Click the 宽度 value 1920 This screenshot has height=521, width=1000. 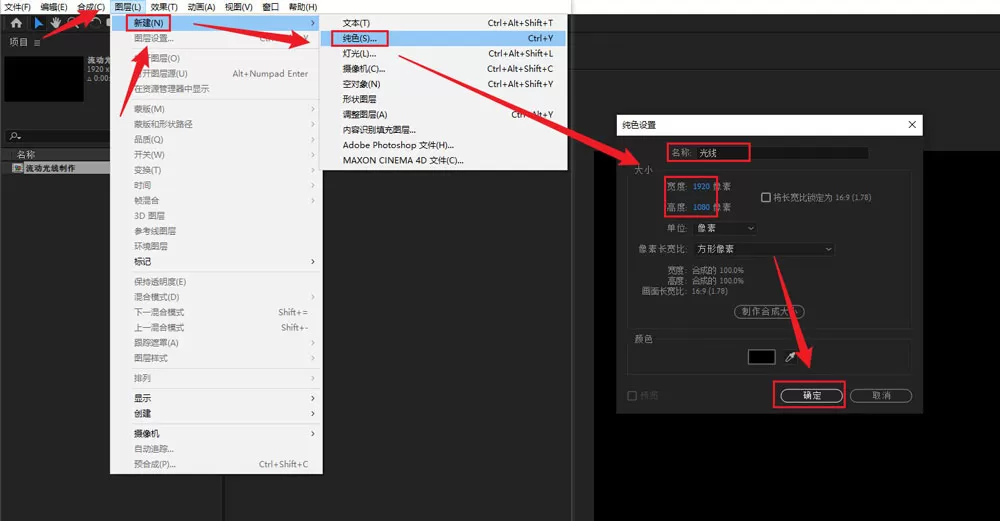tap(702, 187)
